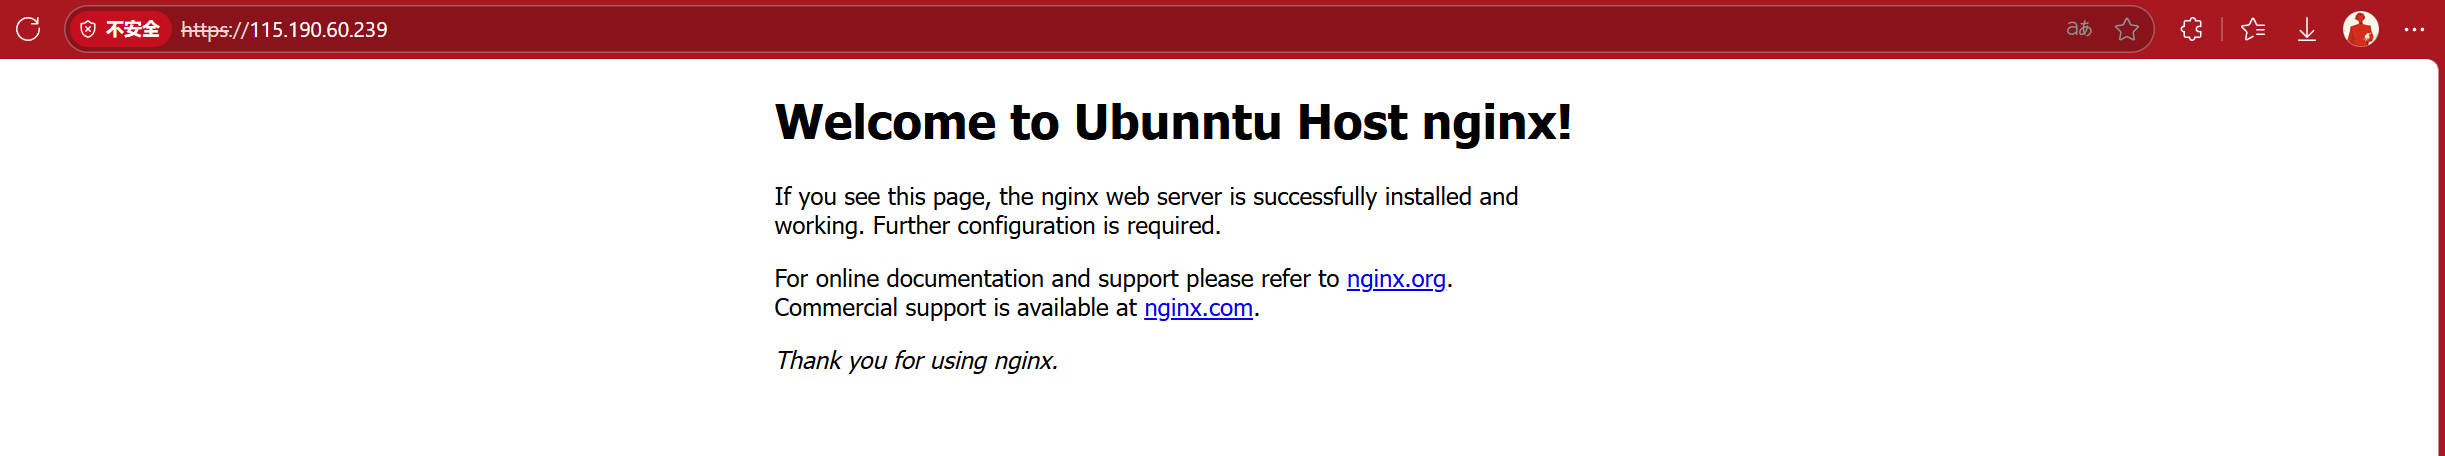
Task: Click 'Further configuration is required' text
Action: (x=1047, y=226)
